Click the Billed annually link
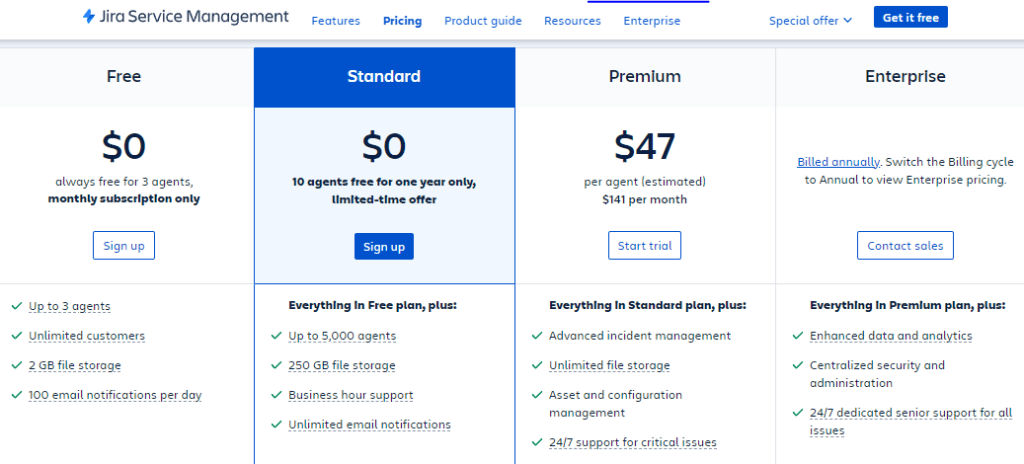This screenshot has height=464, width=1024. [838, 162]
